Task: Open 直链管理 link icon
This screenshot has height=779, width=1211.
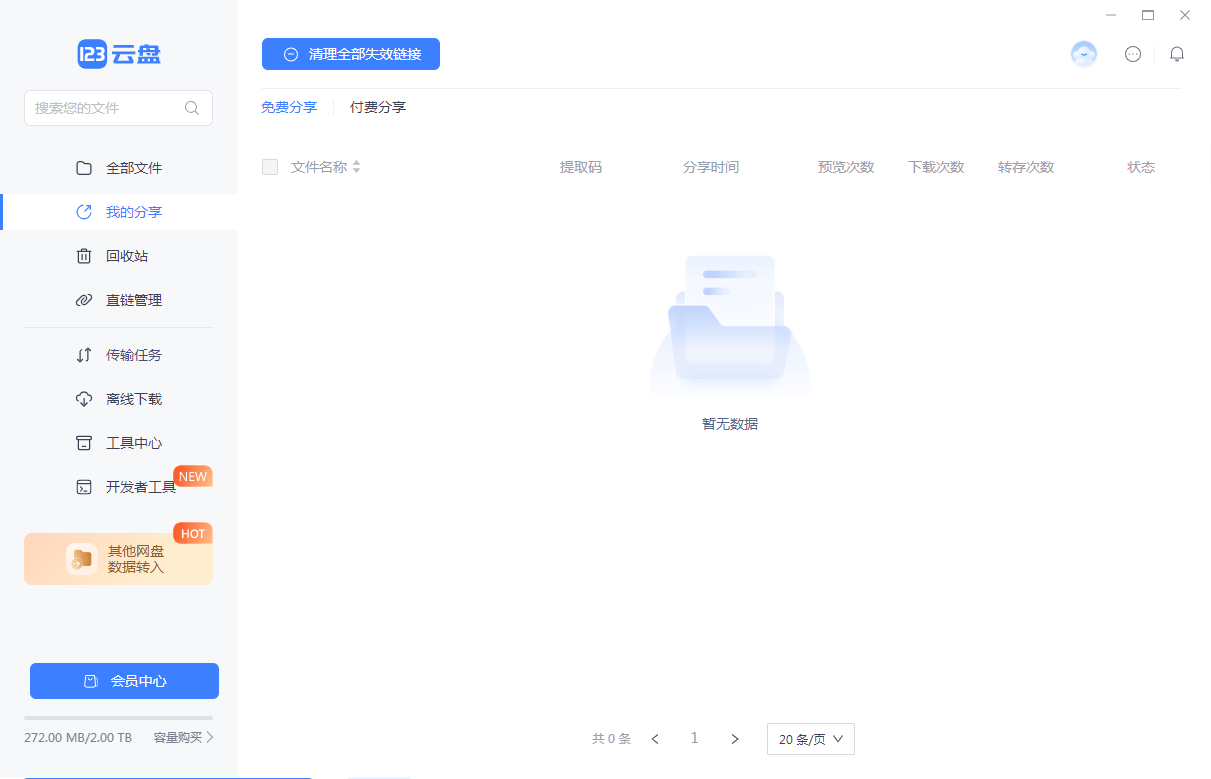Action: pyautogui.click(x=84, y=300)
